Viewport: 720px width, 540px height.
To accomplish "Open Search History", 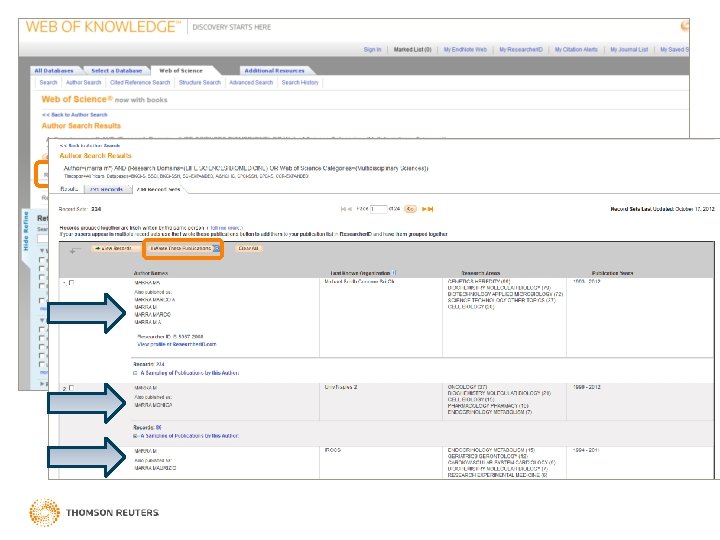I will [300, 83].
